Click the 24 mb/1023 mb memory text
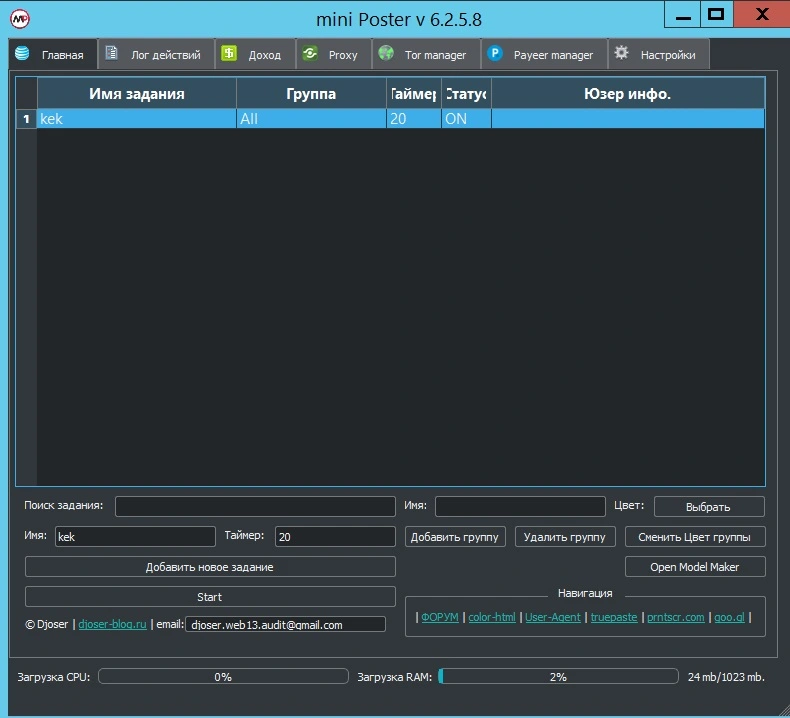This screenshot has width=790, height=718. [x=726, y=677]
